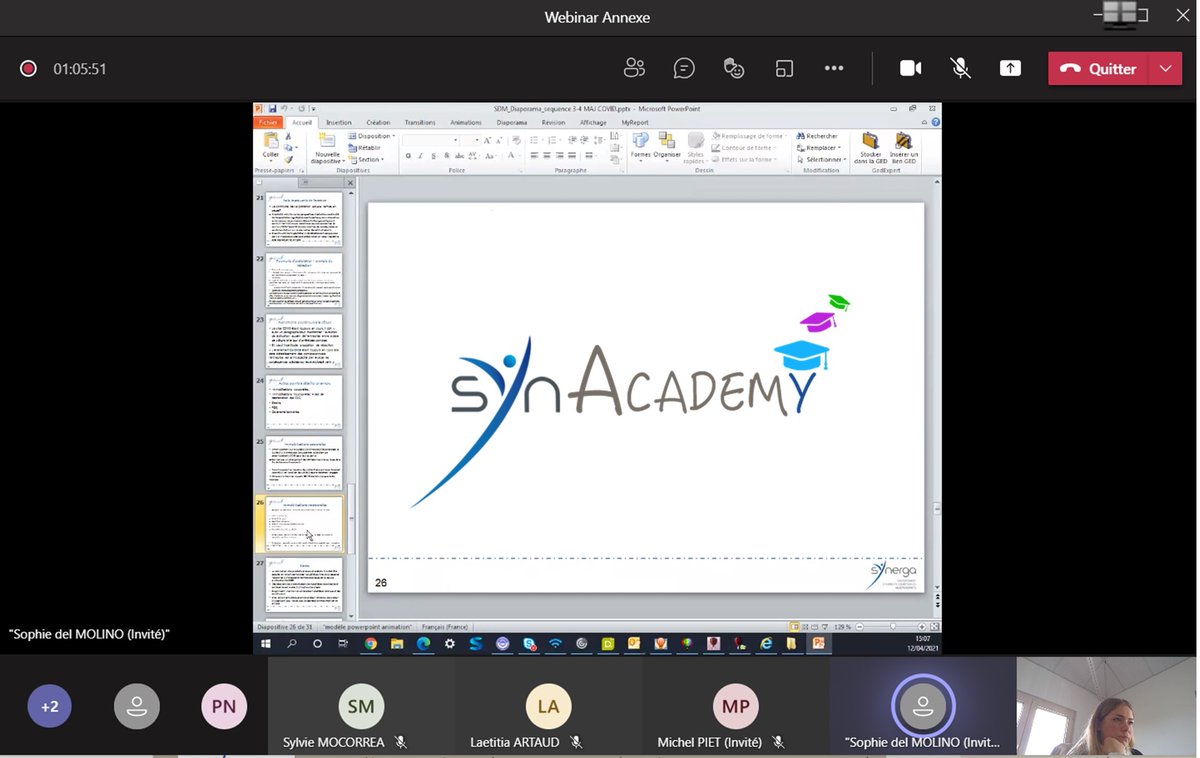Show the +2 additional participants
1200x758 pixels.
pyautogui.click(x=49, y=706)
